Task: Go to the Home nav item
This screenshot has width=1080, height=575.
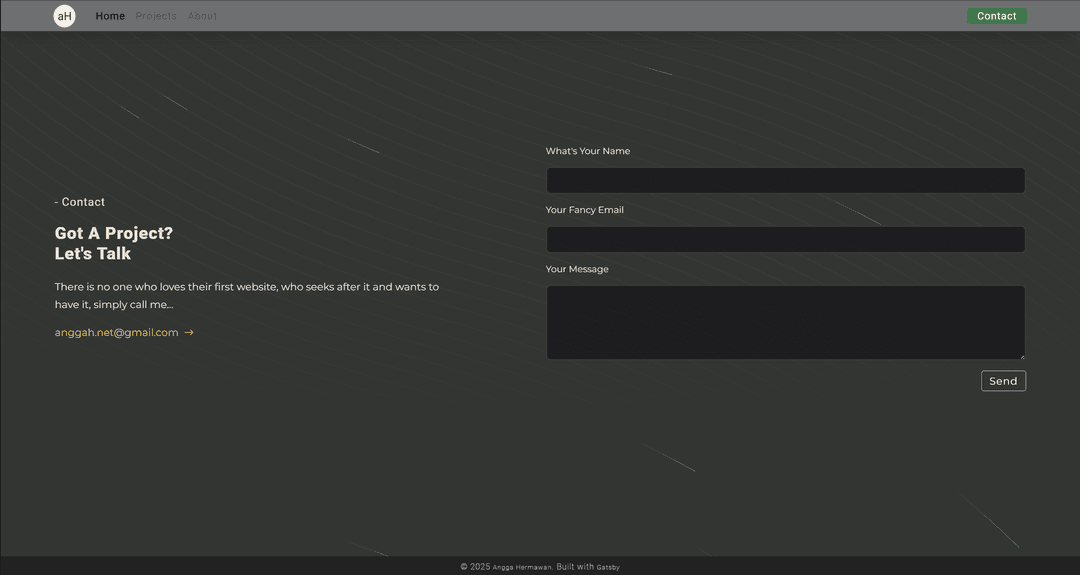Action: point(110,16)
